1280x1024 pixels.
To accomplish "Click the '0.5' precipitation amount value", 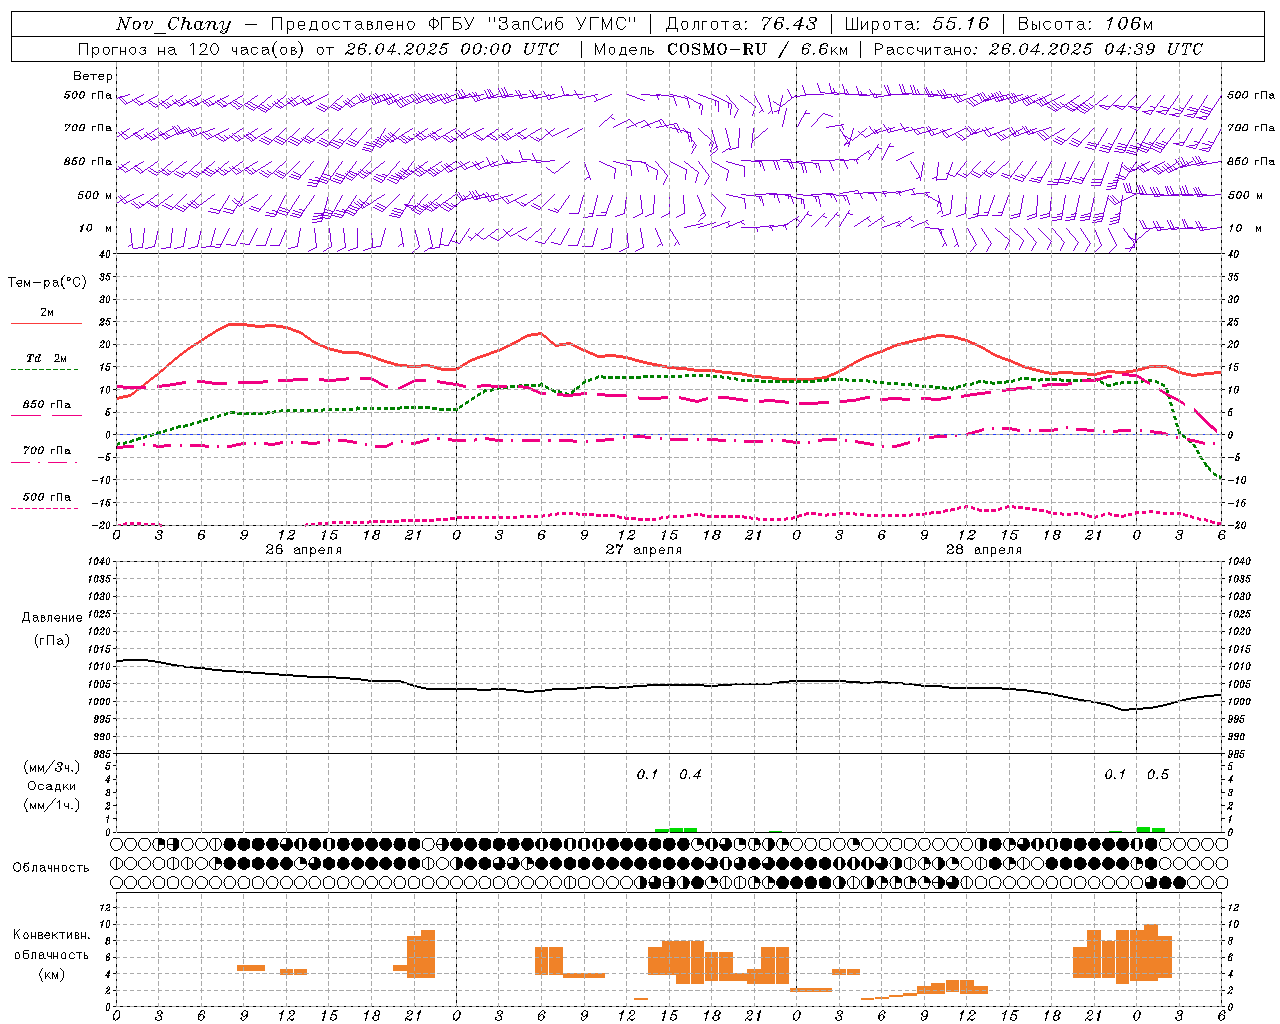I will click(x=1158, y=774).
